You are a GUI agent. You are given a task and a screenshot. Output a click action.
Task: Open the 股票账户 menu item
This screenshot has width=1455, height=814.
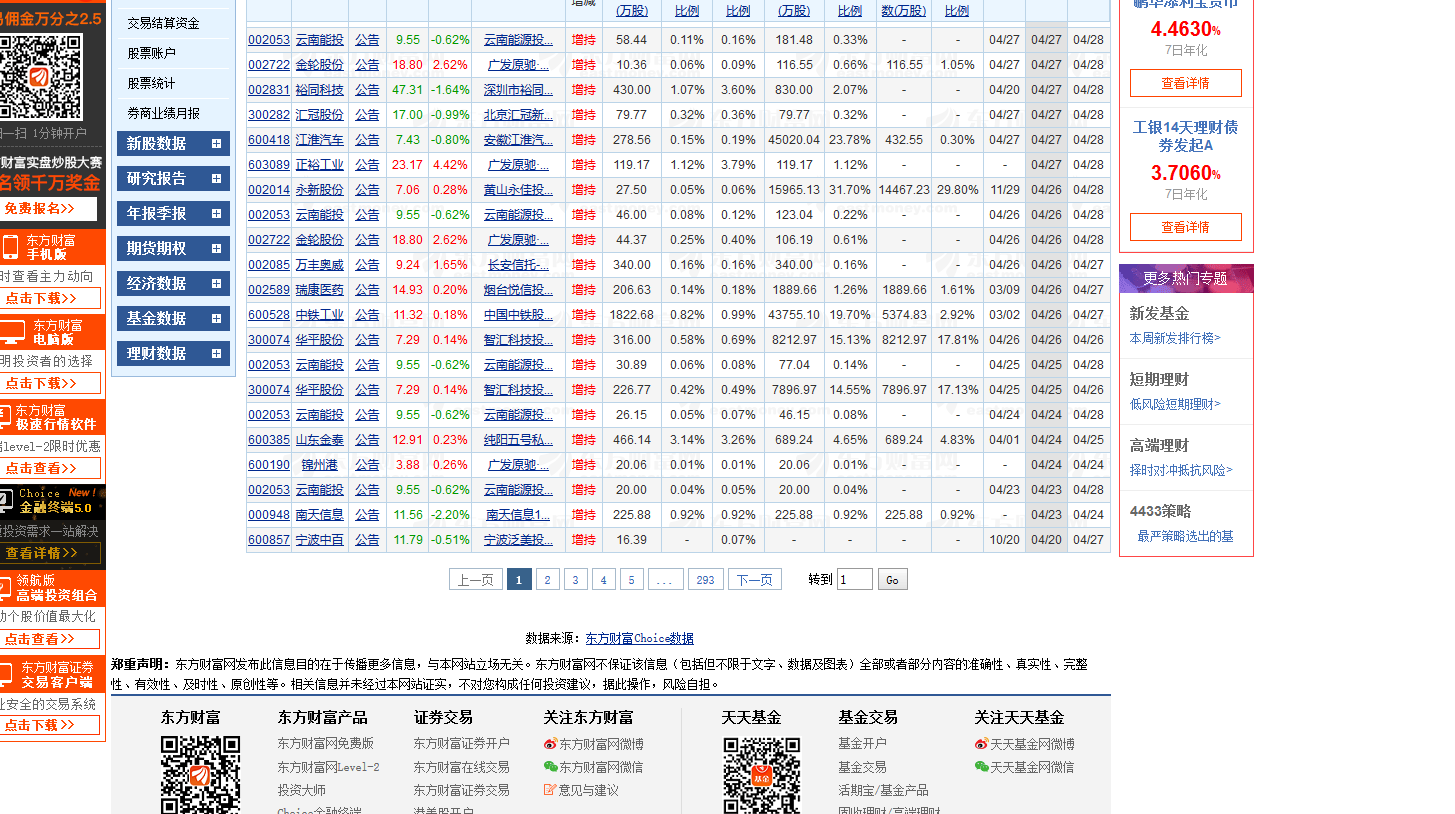point(151,53)
